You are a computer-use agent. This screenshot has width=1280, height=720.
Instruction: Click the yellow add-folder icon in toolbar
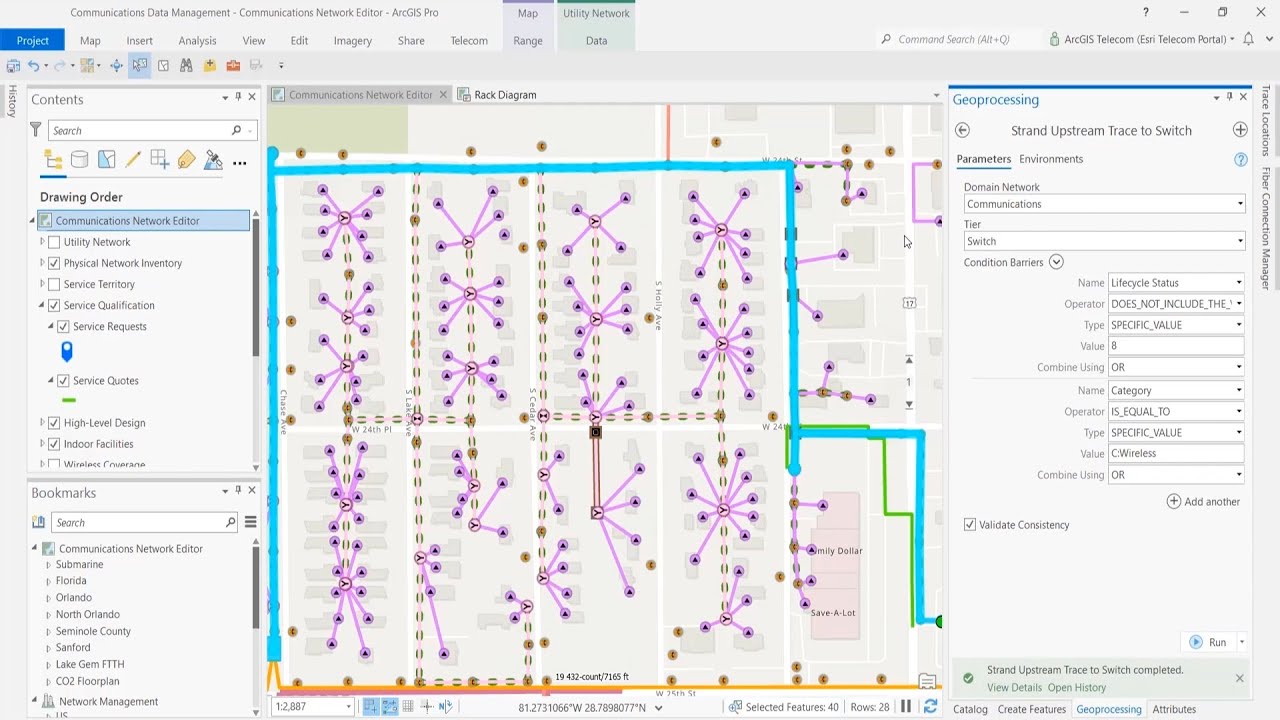[210, 66]
